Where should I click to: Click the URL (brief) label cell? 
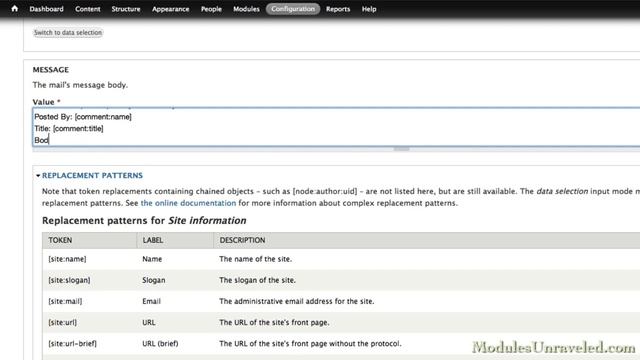click(160, 343)
